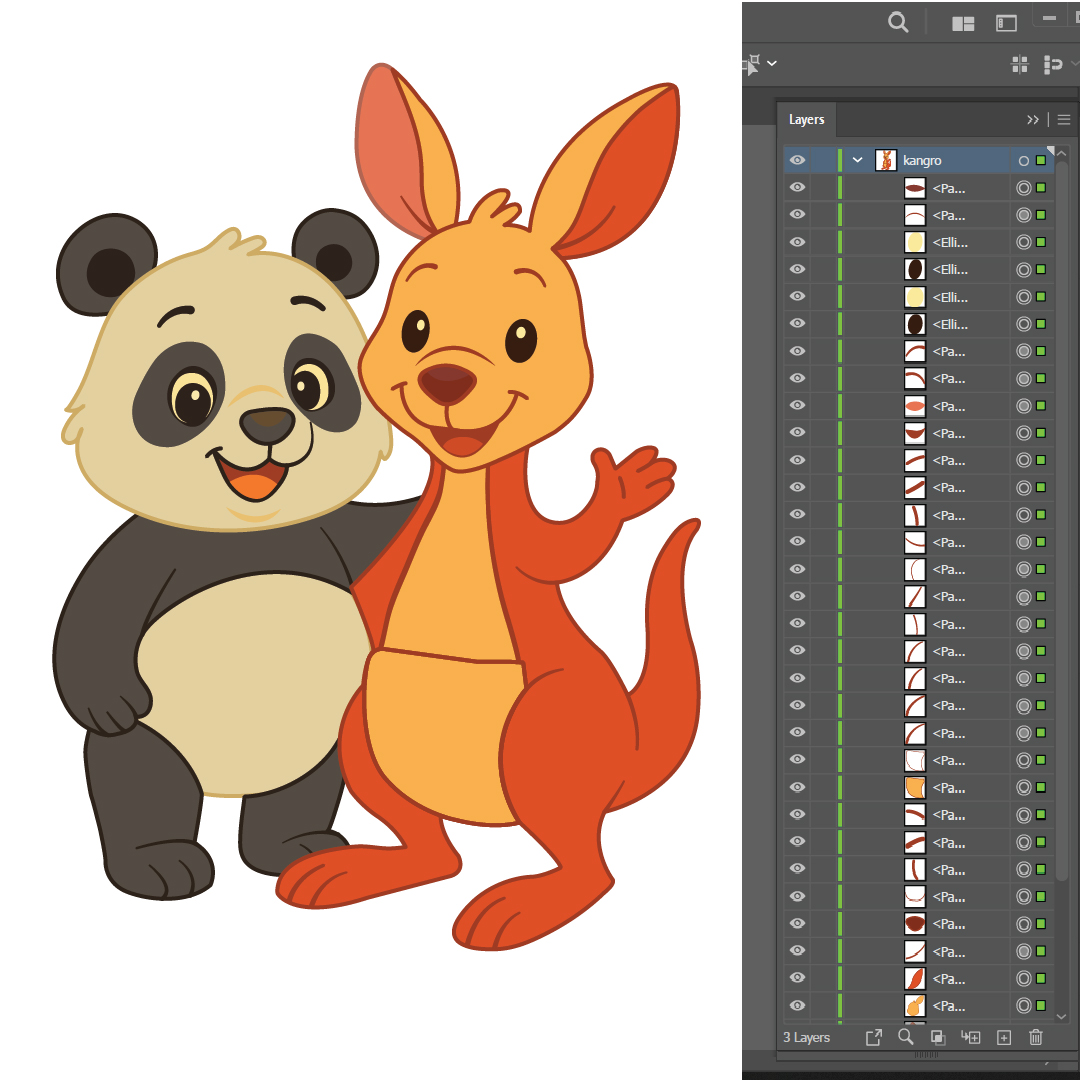Click the kangro layer name
Image resolution: width=1080 pixels, height=1080 pixels.
click(x=922, y=160)
